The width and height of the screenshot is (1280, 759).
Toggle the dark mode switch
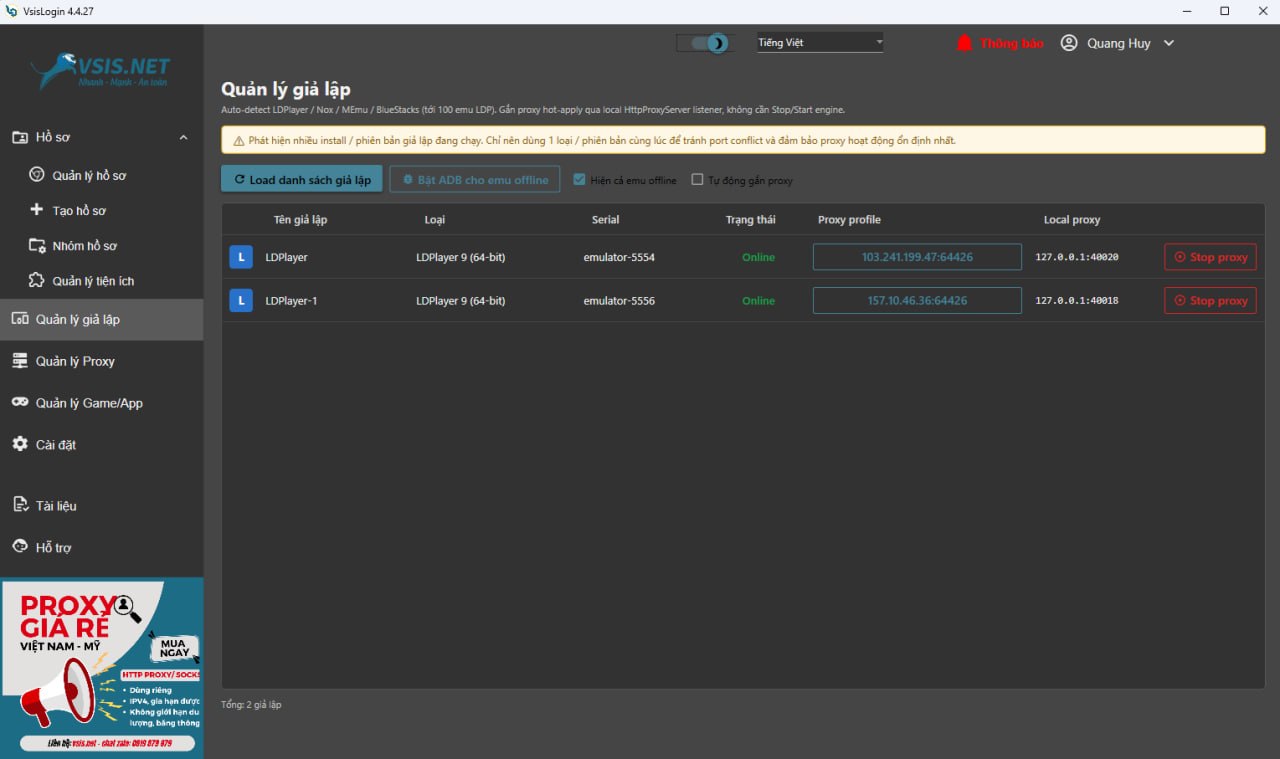pyautogui.click(x=705, y=43)
